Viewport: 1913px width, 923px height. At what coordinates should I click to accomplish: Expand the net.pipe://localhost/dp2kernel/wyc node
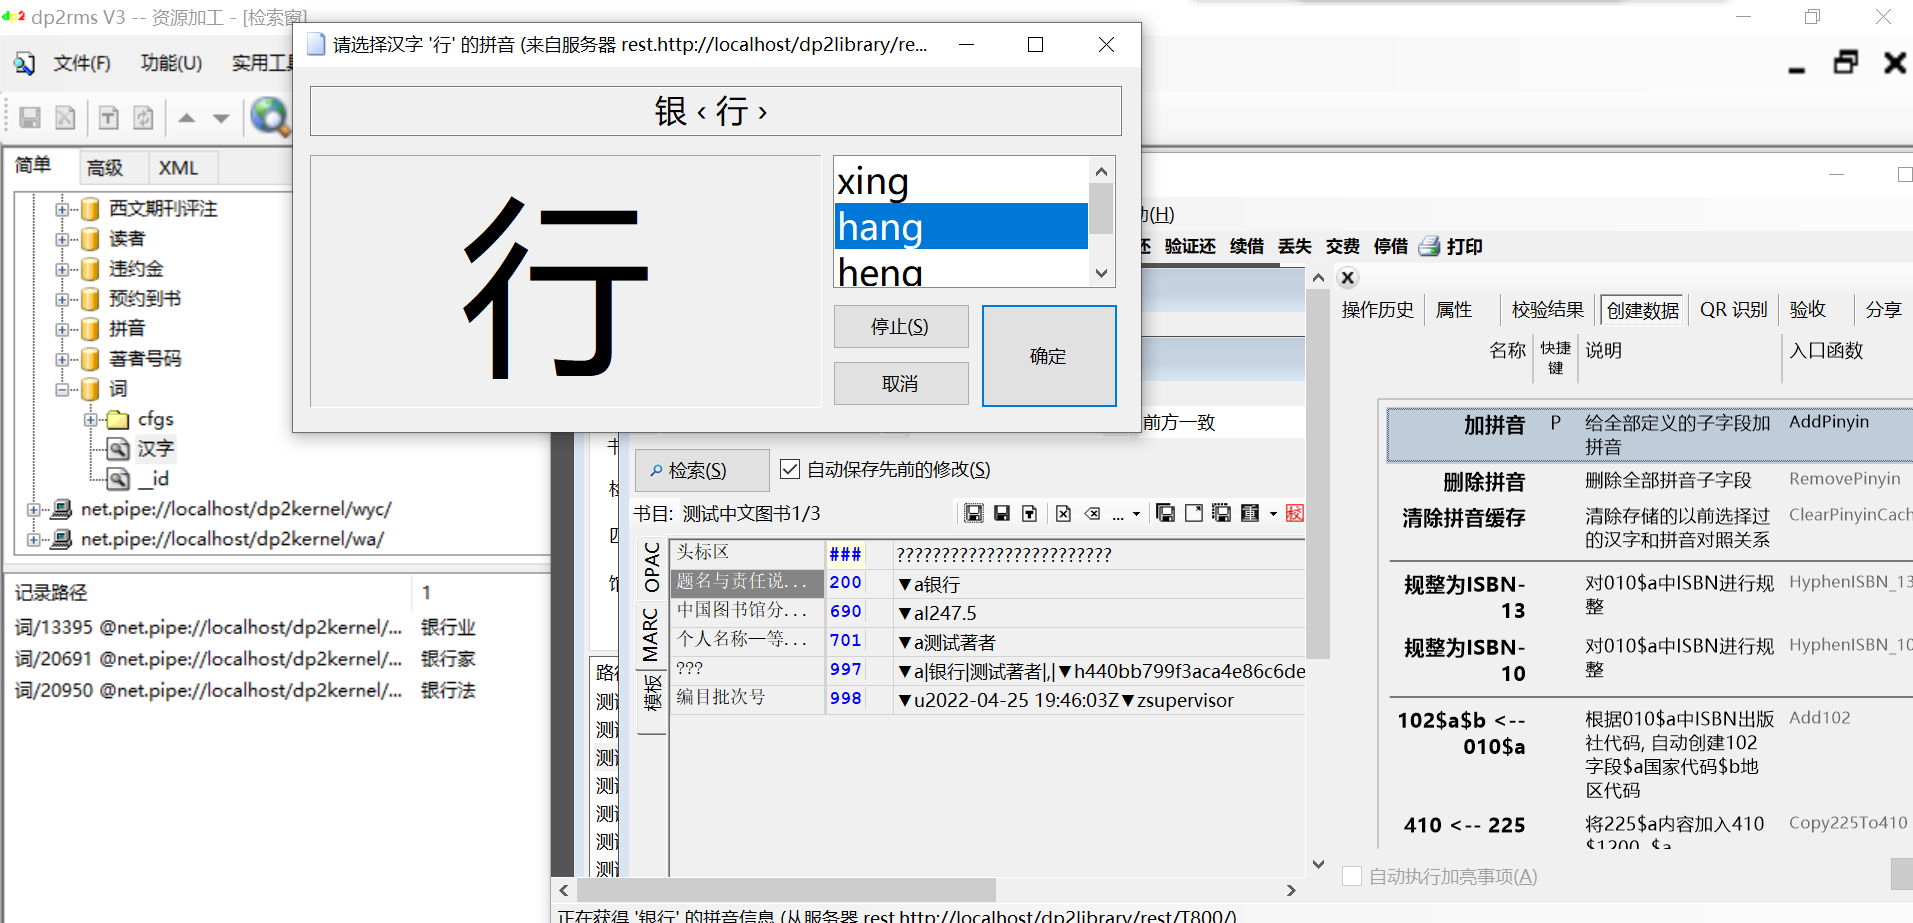coord(35,509)
